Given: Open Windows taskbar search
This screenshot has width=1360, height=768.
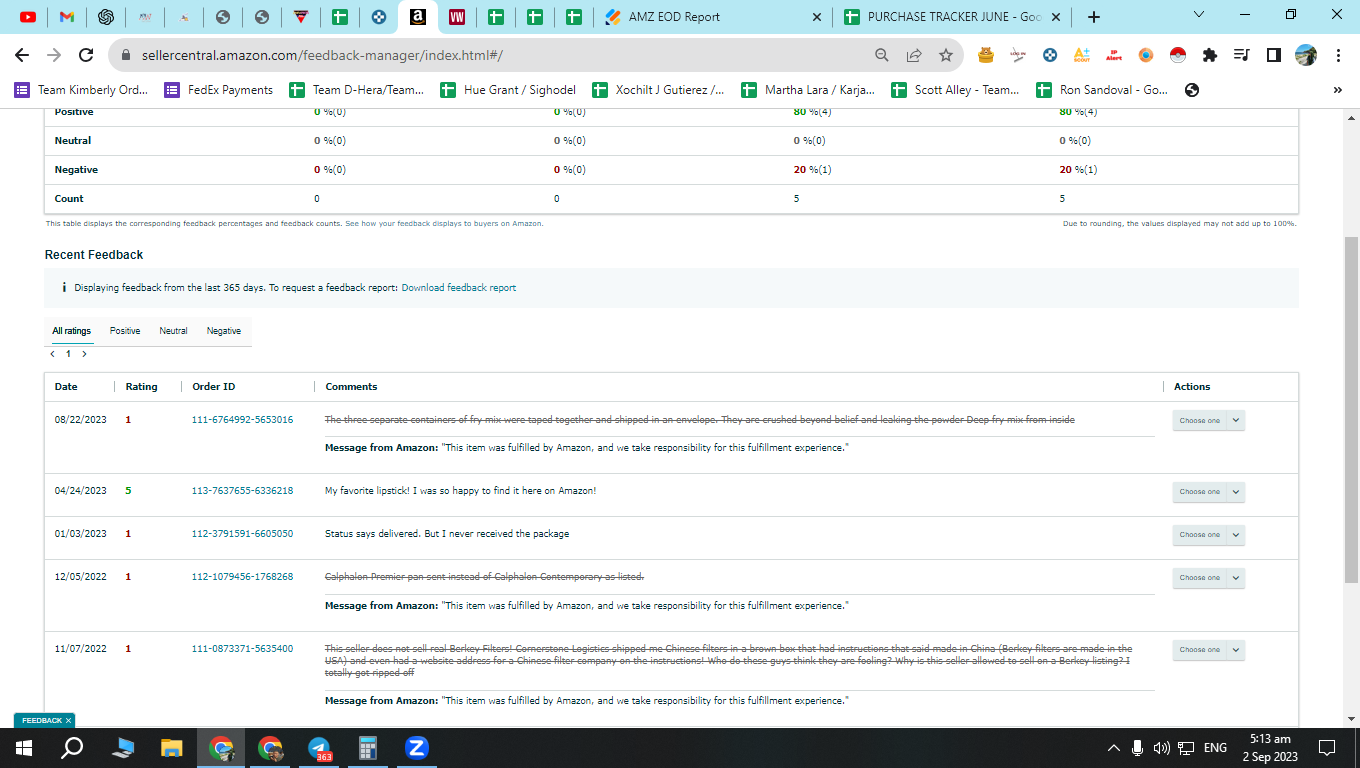Looking at the screenshot, I should click(x=72, y=747).
